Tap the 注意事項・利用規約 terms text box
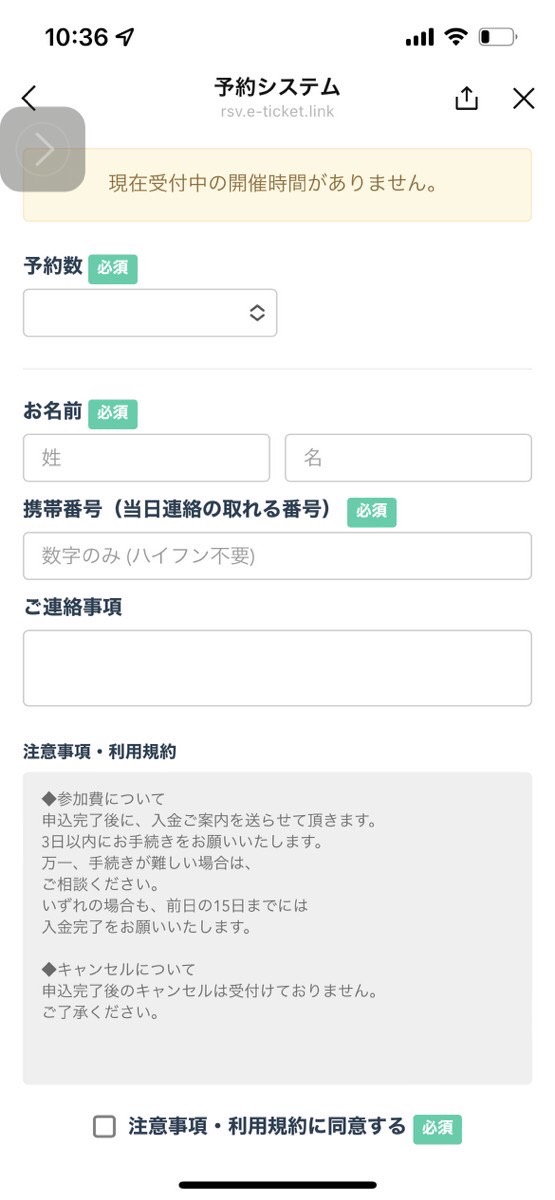The height and width of the screenshot is (1200, 555). click(277, 928)
